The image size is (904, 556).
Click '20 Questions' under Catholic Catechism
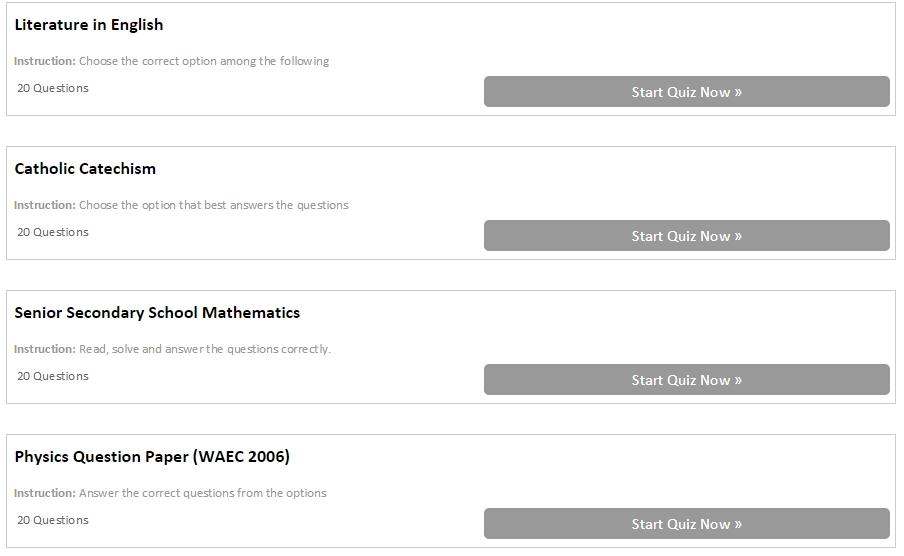click(53, 232)
